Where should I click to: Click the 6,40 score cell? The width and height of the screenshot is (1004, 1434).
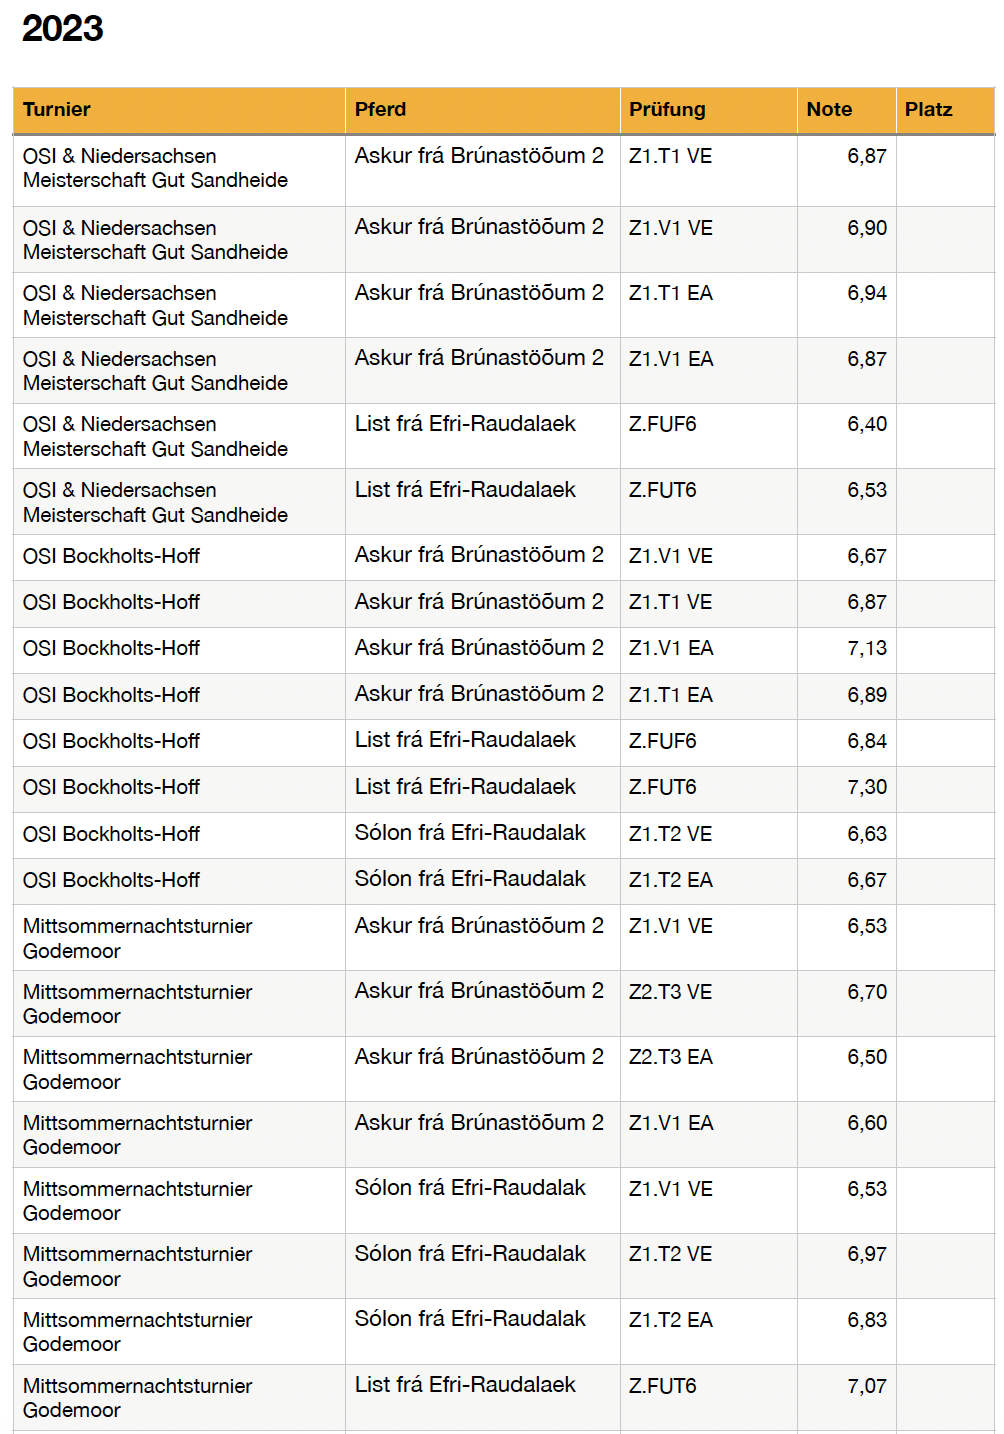(866, 425)
